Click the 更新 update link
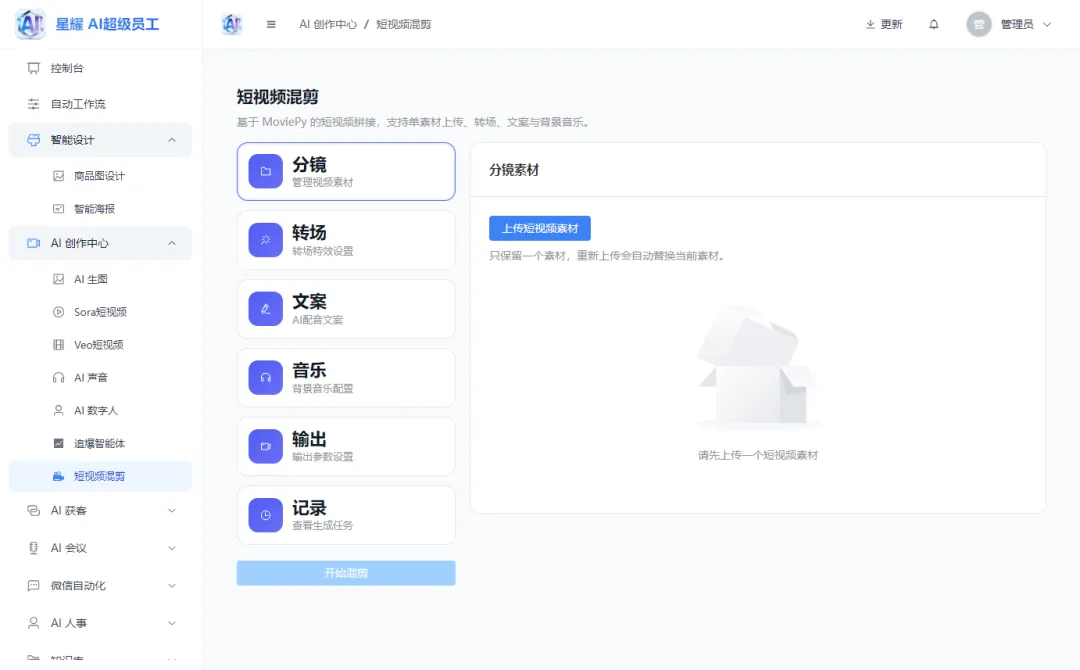Image resolution: width=1080 pixels, height=670 pixels. [884, 24]
